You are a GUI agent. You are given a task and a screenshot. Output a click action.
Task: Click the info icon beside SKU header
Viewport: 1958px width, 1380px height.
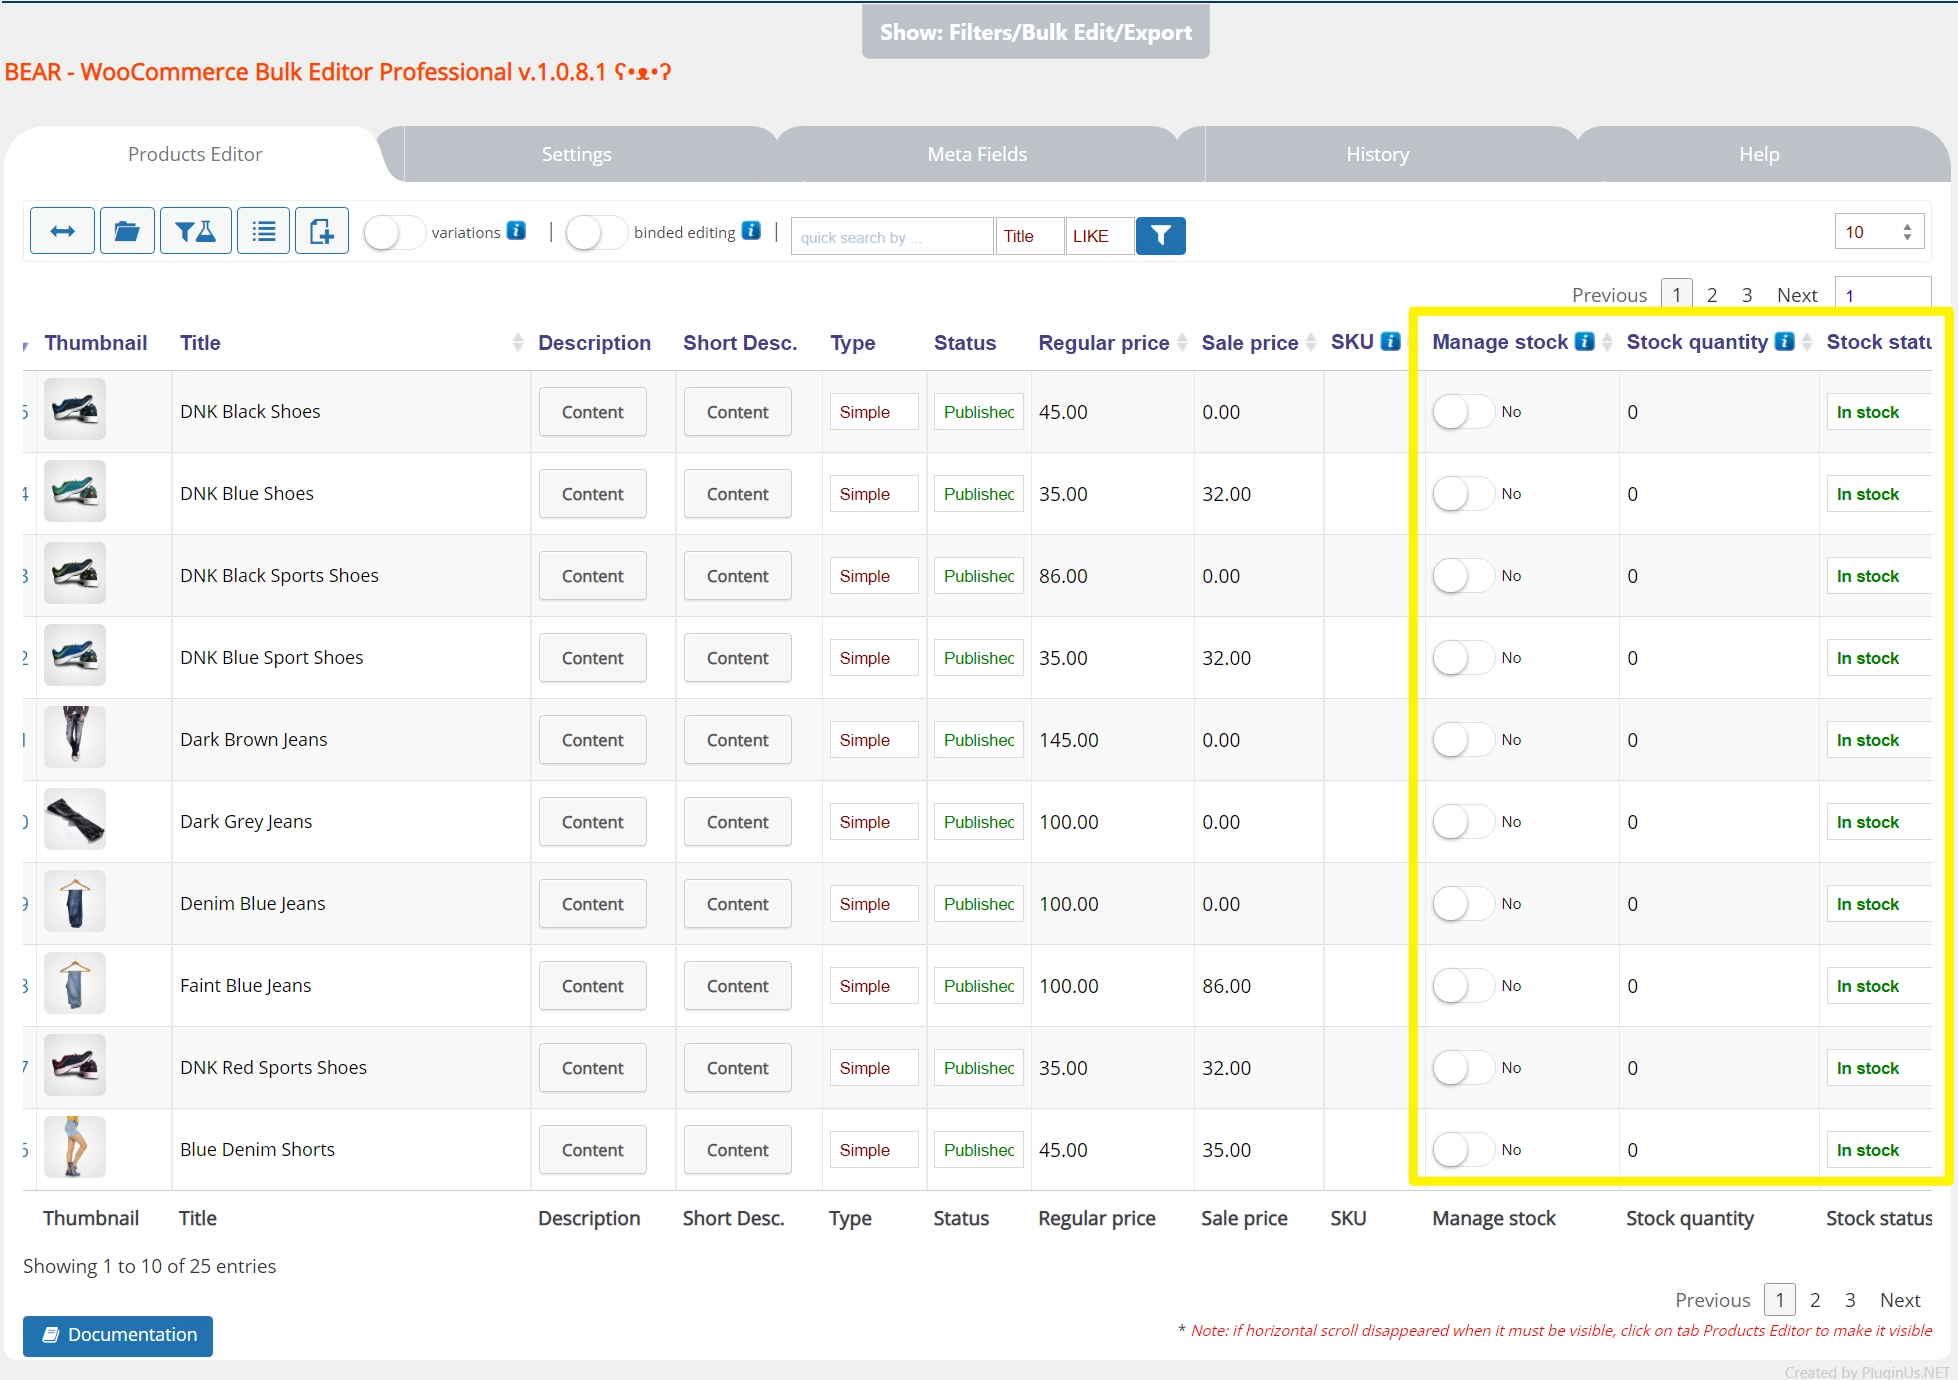tap(1390, 341)
